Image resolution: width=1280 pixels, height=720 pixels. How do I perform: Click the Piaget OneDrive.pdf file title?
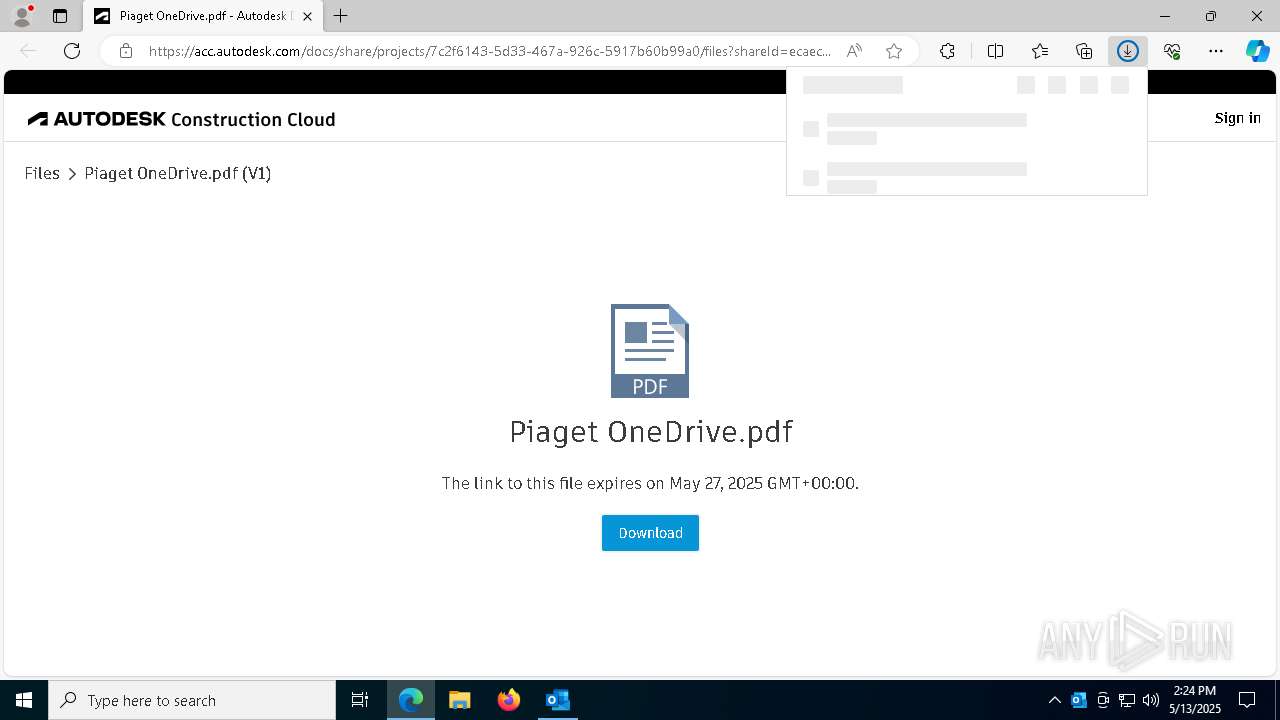click(x=651, y=432)
